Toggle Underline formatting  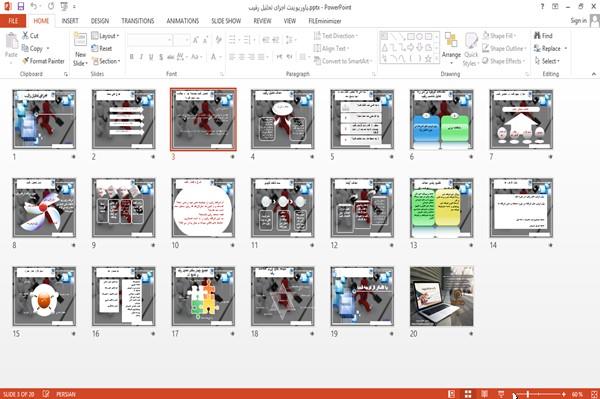point(151,57)
